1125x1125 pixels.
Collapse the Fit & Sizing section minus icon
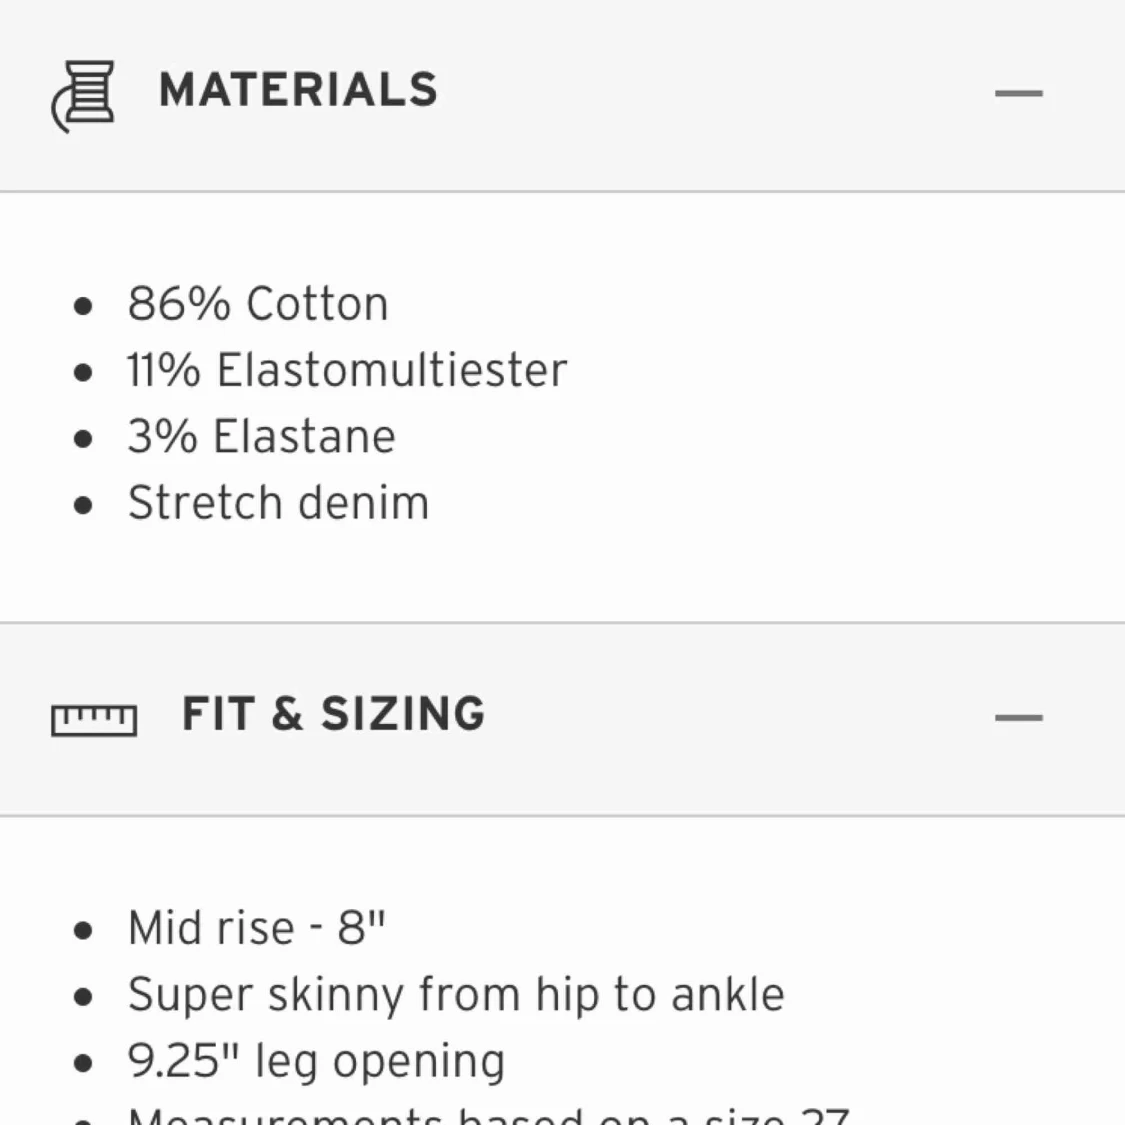coord(1018,718)
